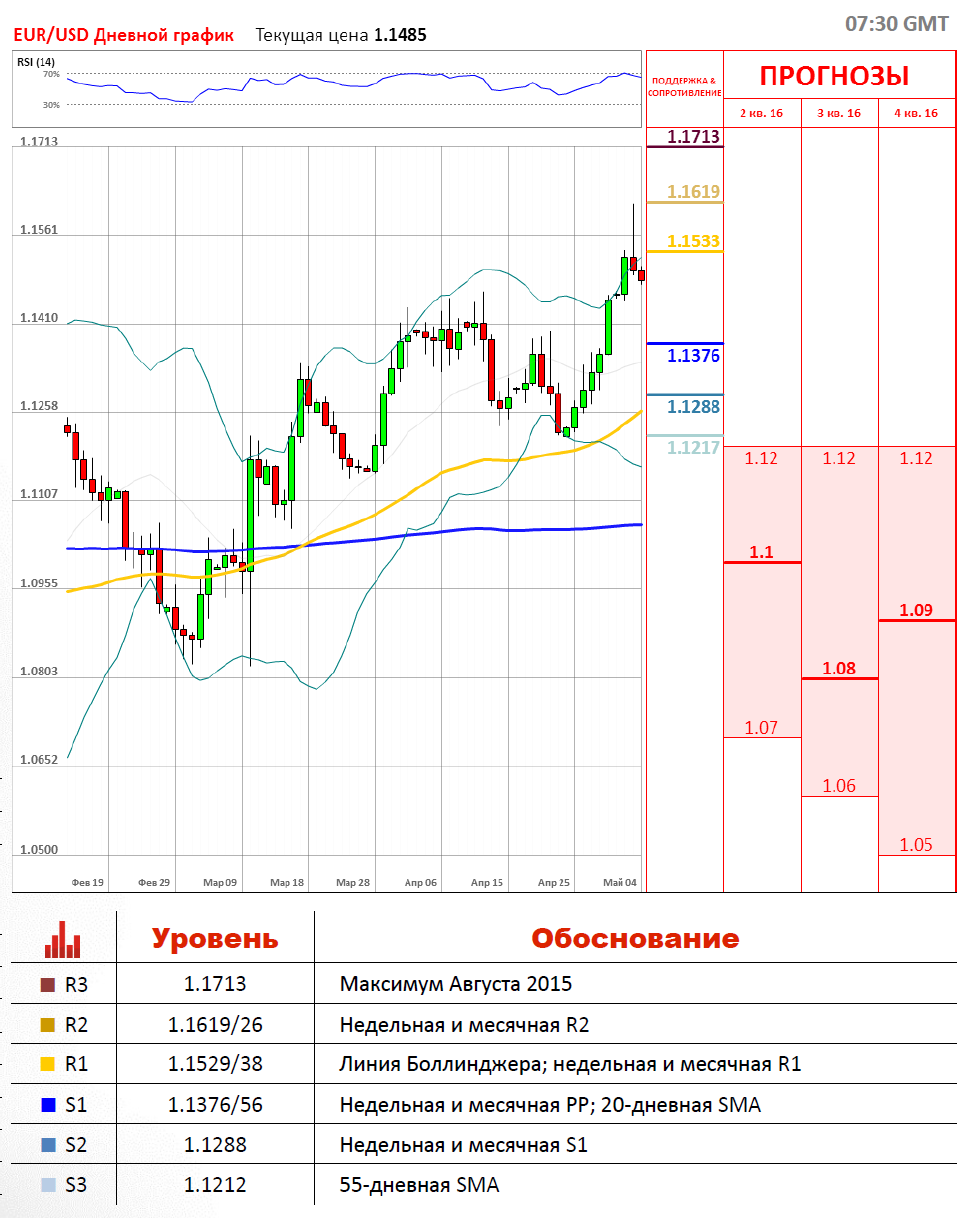Click the 1.0803 y-axis price label
Viewport: 974px width, 1218px height.
38,671
